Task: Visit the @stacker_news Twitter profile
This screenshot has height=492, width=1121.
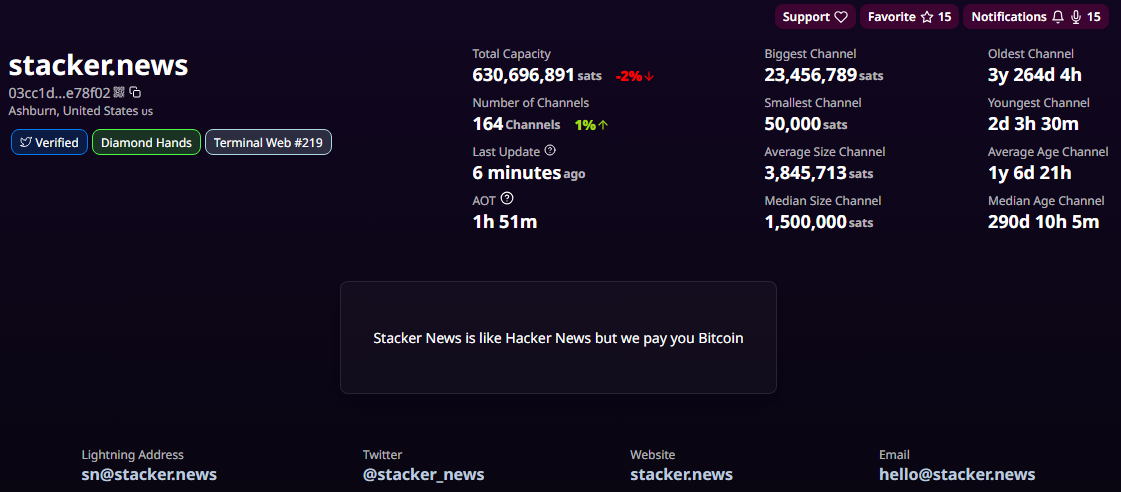Action: 423,474
